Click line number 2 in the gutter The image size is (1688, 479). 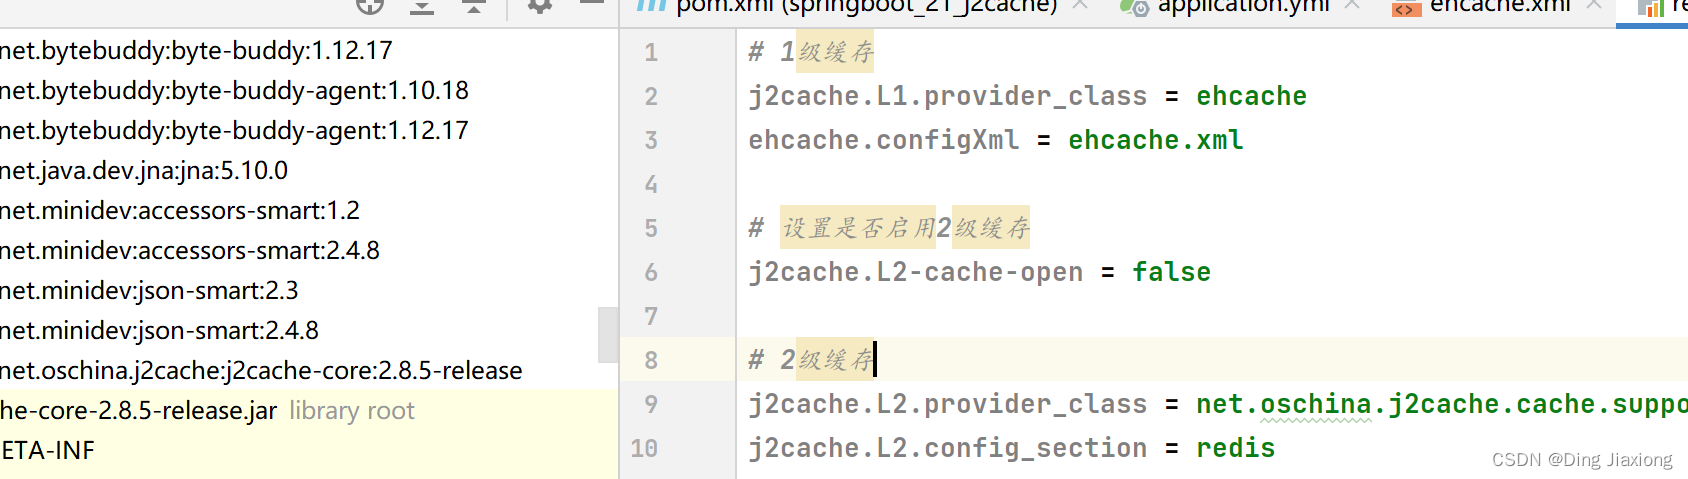coord(651,96)
